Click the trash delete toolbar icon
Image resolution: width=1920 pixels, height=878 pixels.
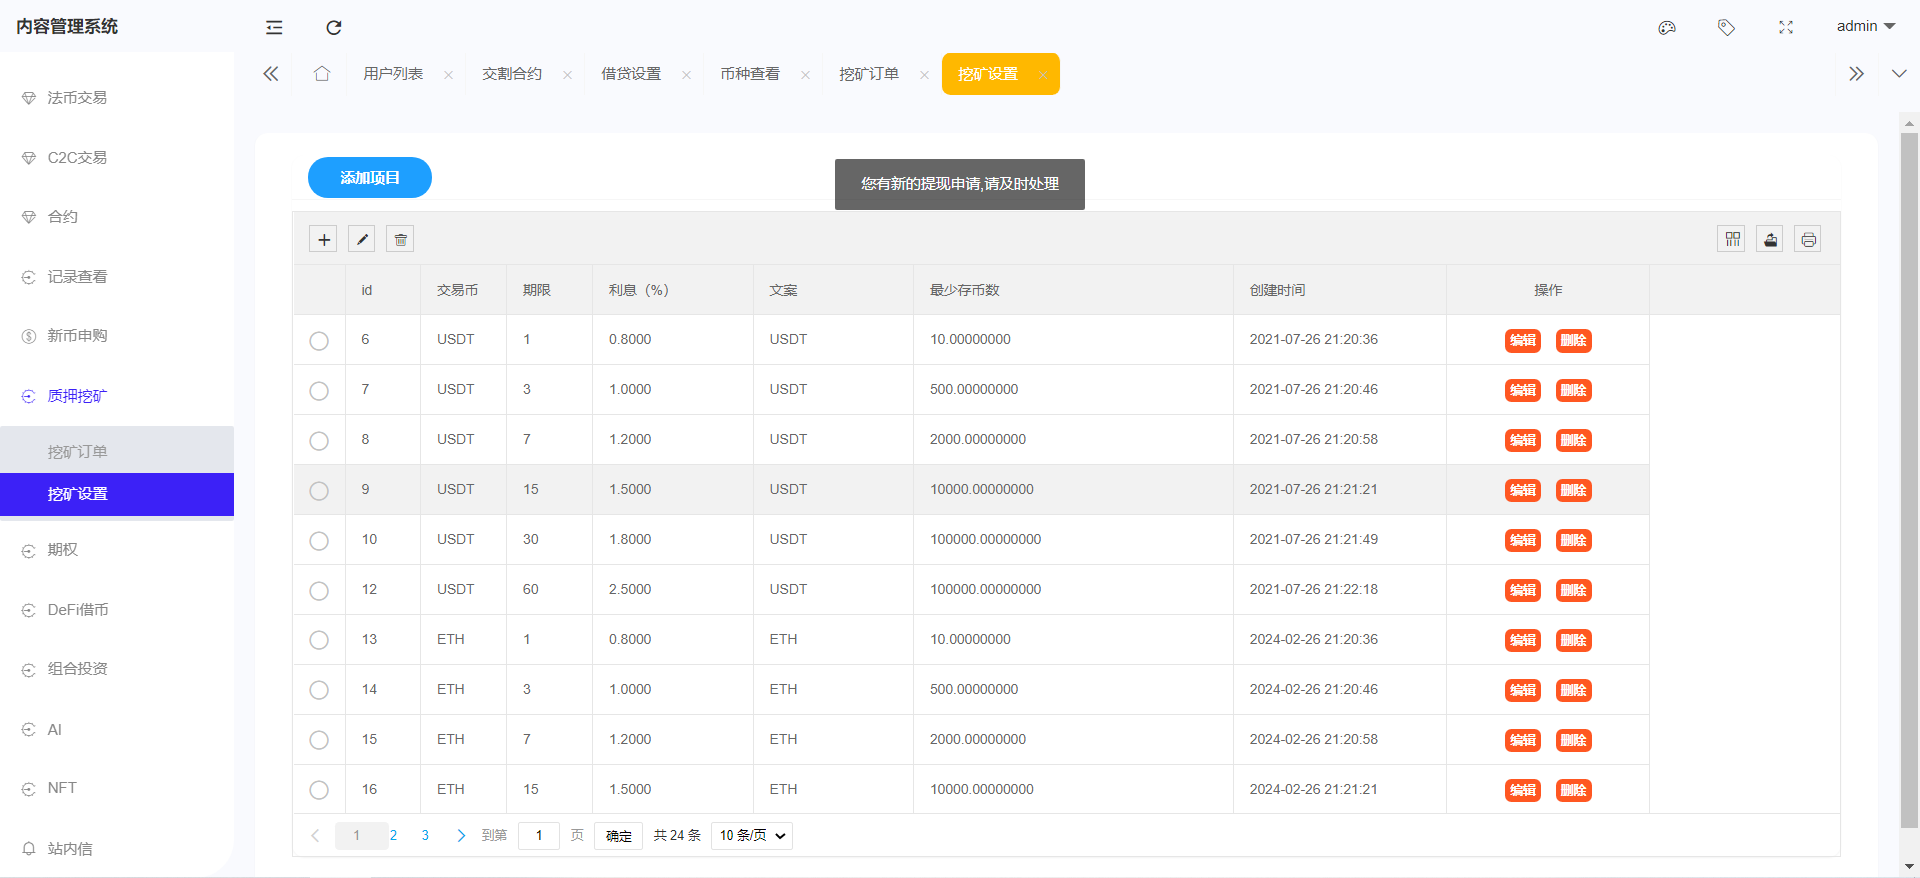click(400, 239)
